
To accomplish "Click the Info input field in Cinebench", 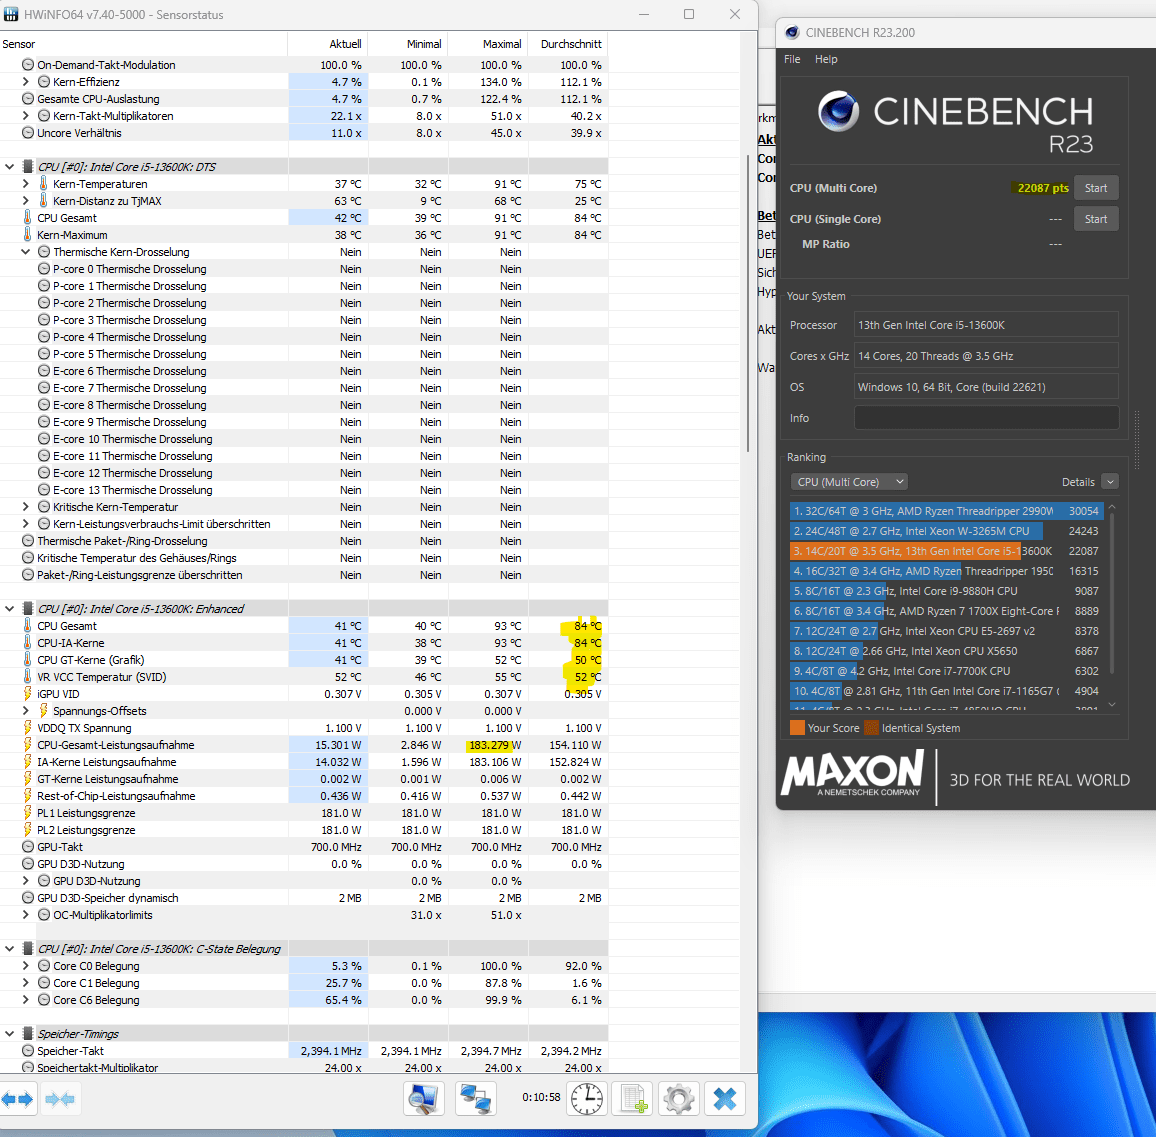I will (x=986, y=418).
